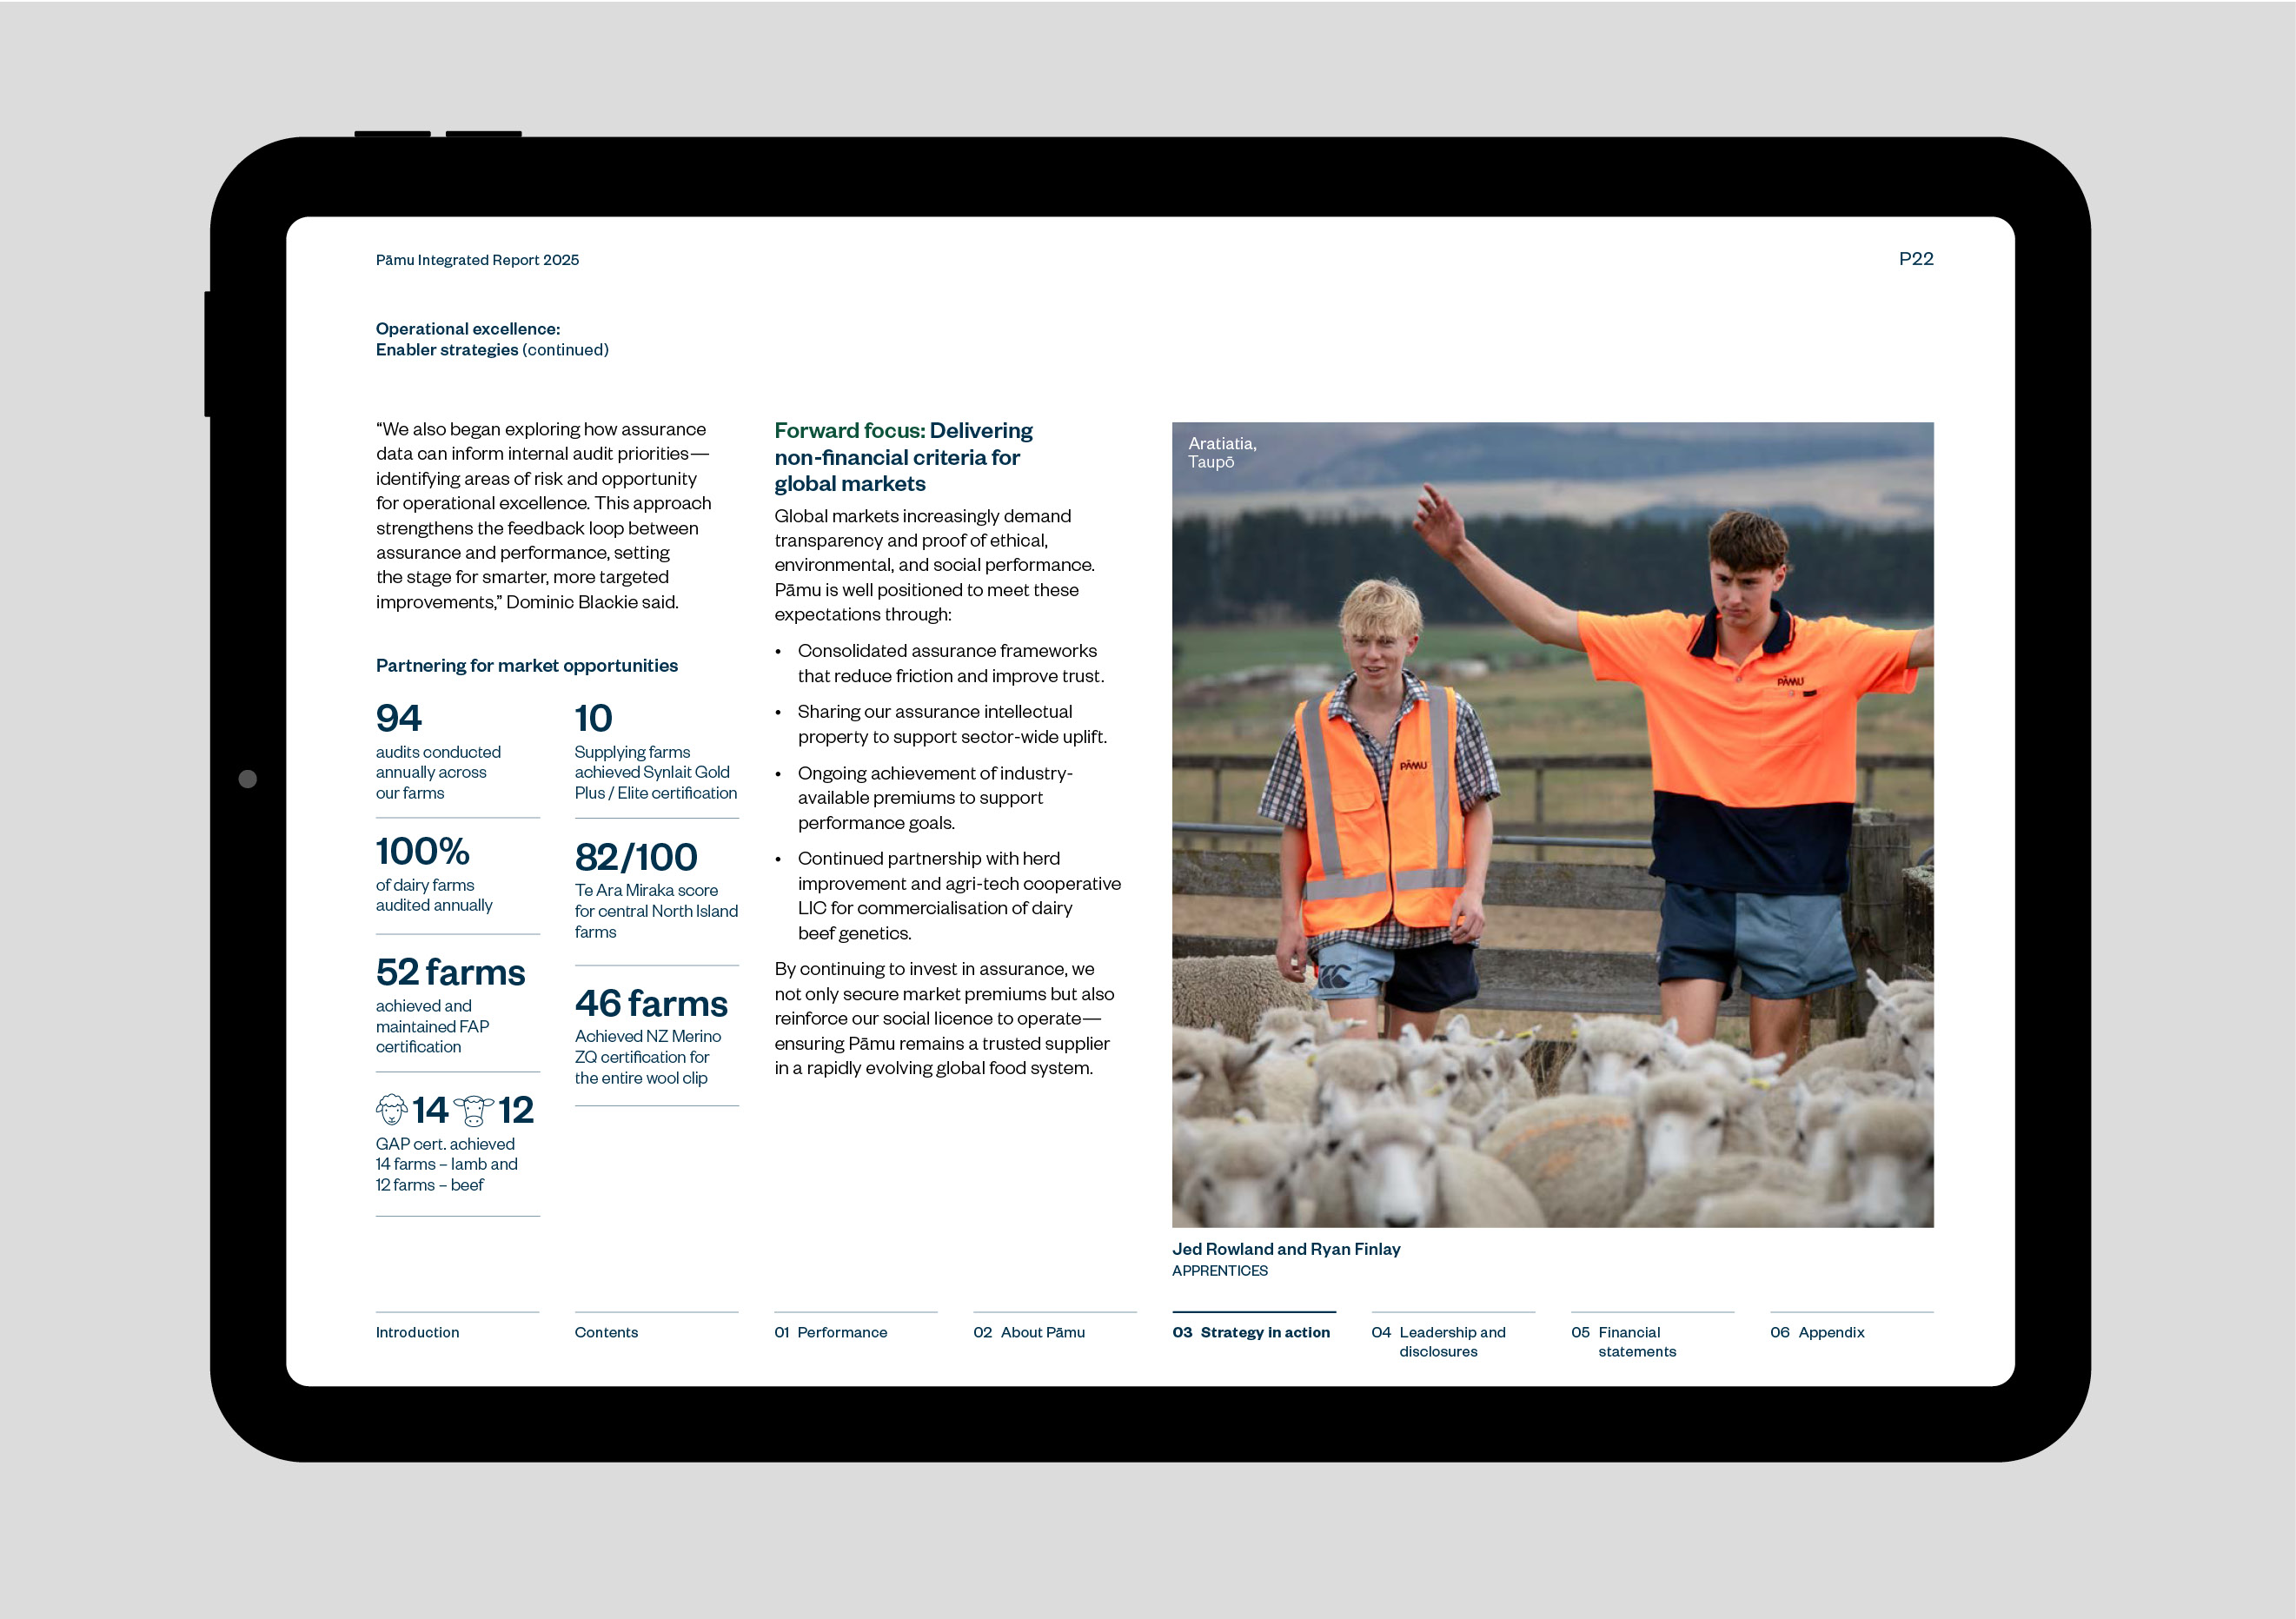Open the Introduction section tab
This screenshot has width=2296, height=1619.
tap(417, 1332)
